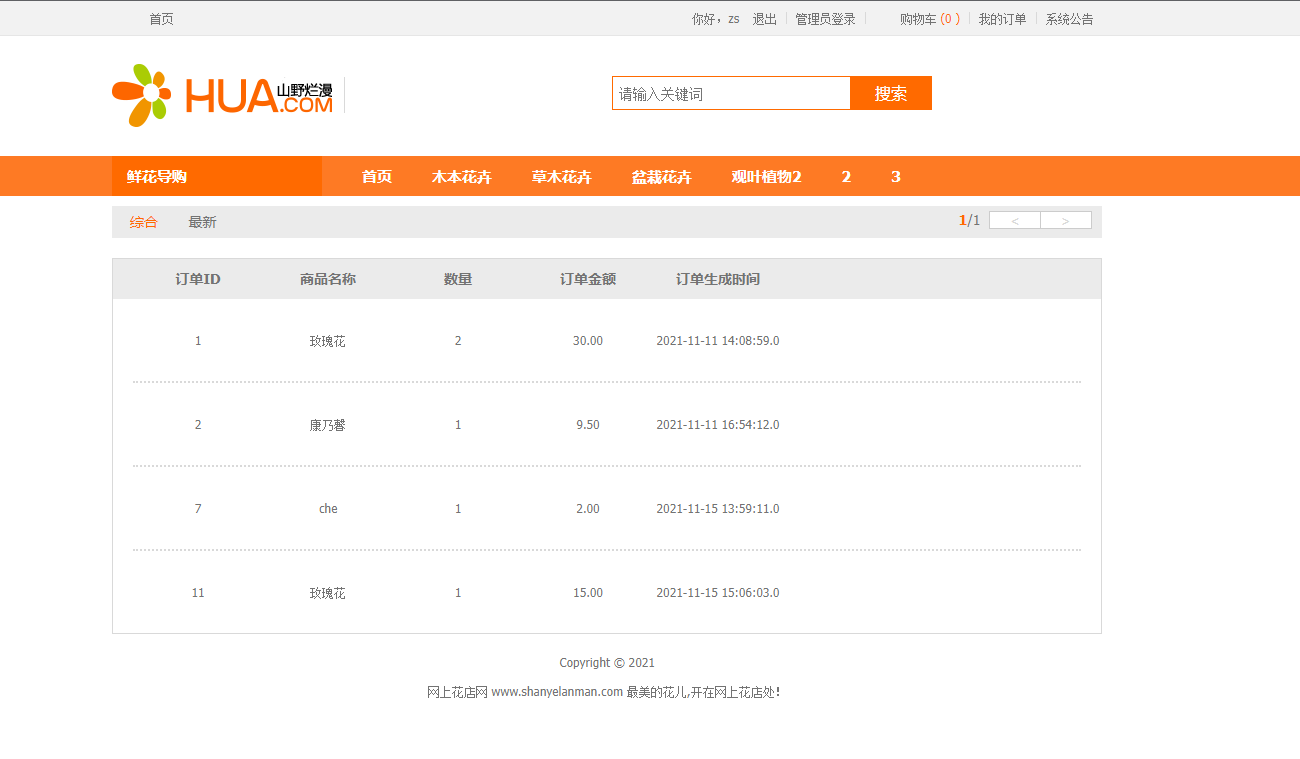Click the 鲜花导购 category header

click(217, 176)
